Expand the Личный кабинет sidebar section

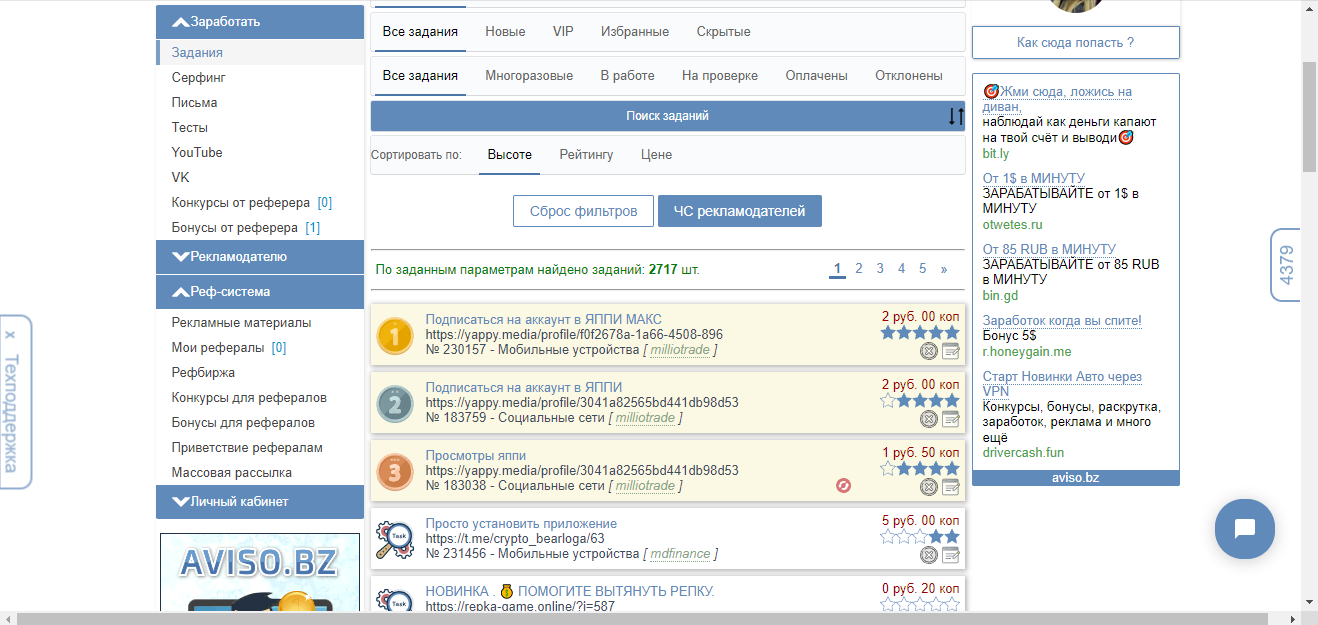(260, 502)
